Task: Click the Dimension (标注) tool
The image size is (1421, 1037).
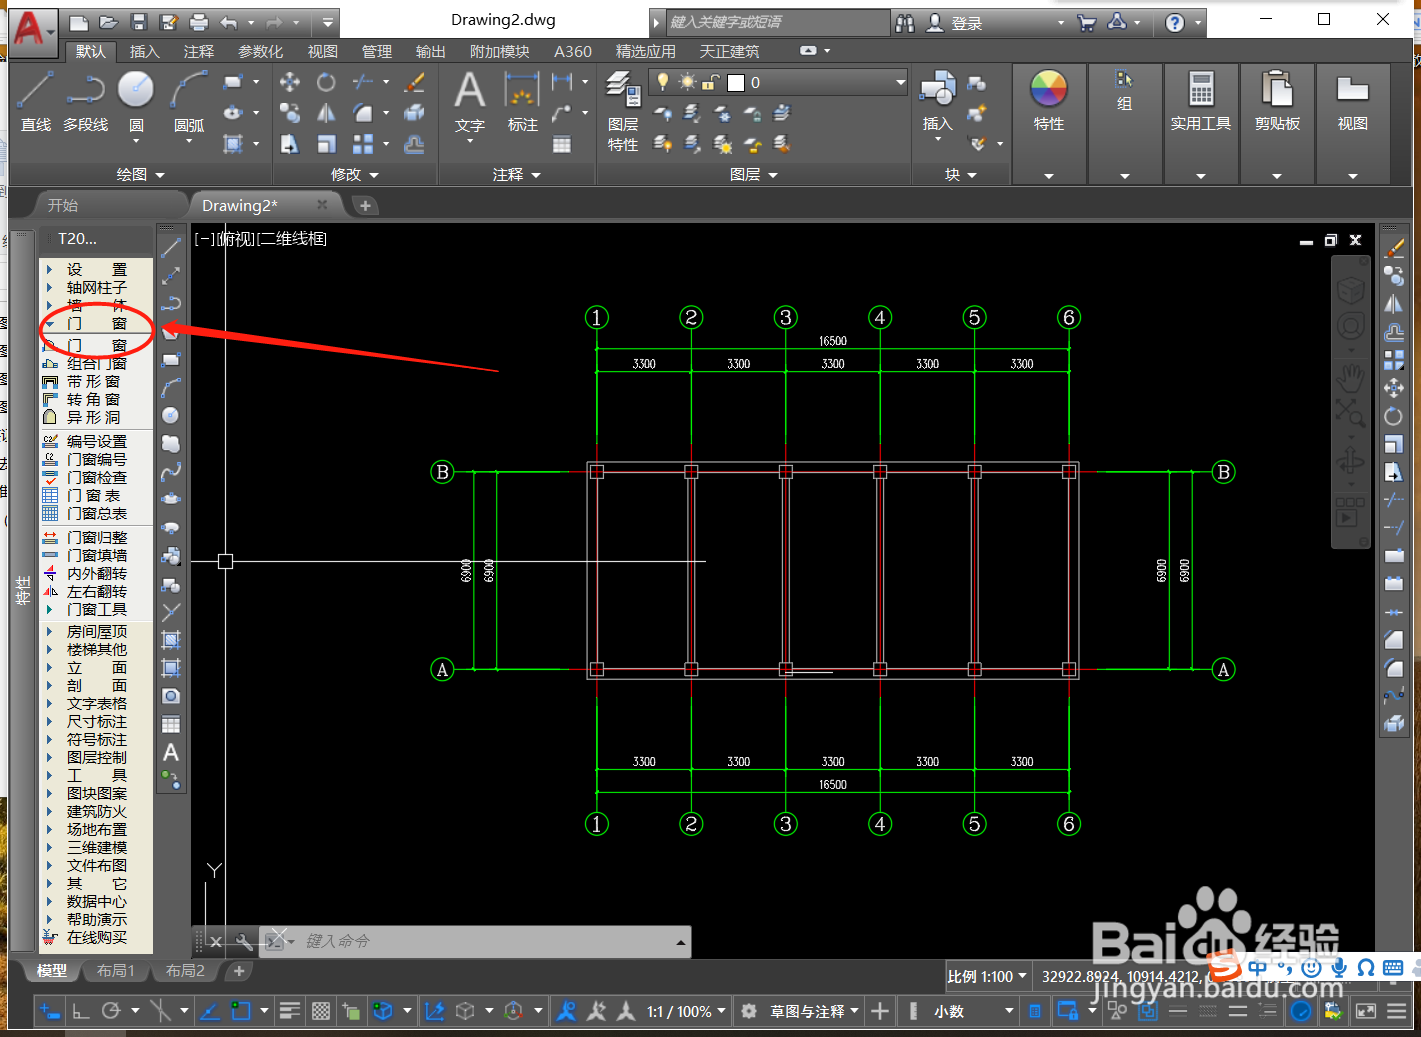Action: 522,102
